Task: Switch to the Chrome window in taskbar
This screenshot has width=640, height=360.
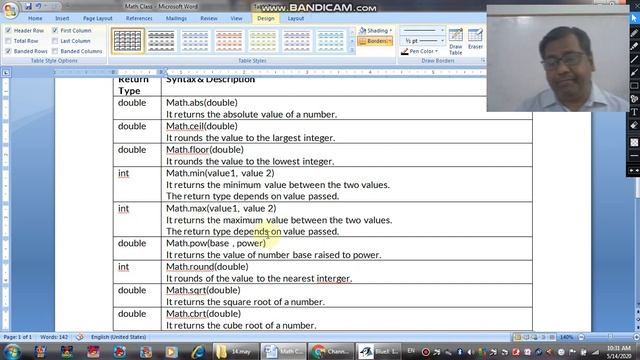Action: coord(331,351)
